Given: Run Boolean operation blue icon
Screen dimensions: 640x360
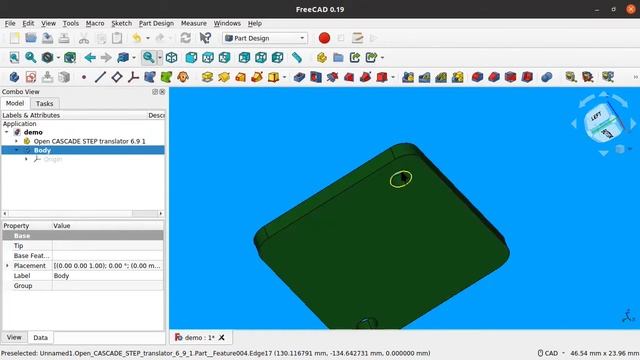Looking at the screenshot, I should click(547, 77).
